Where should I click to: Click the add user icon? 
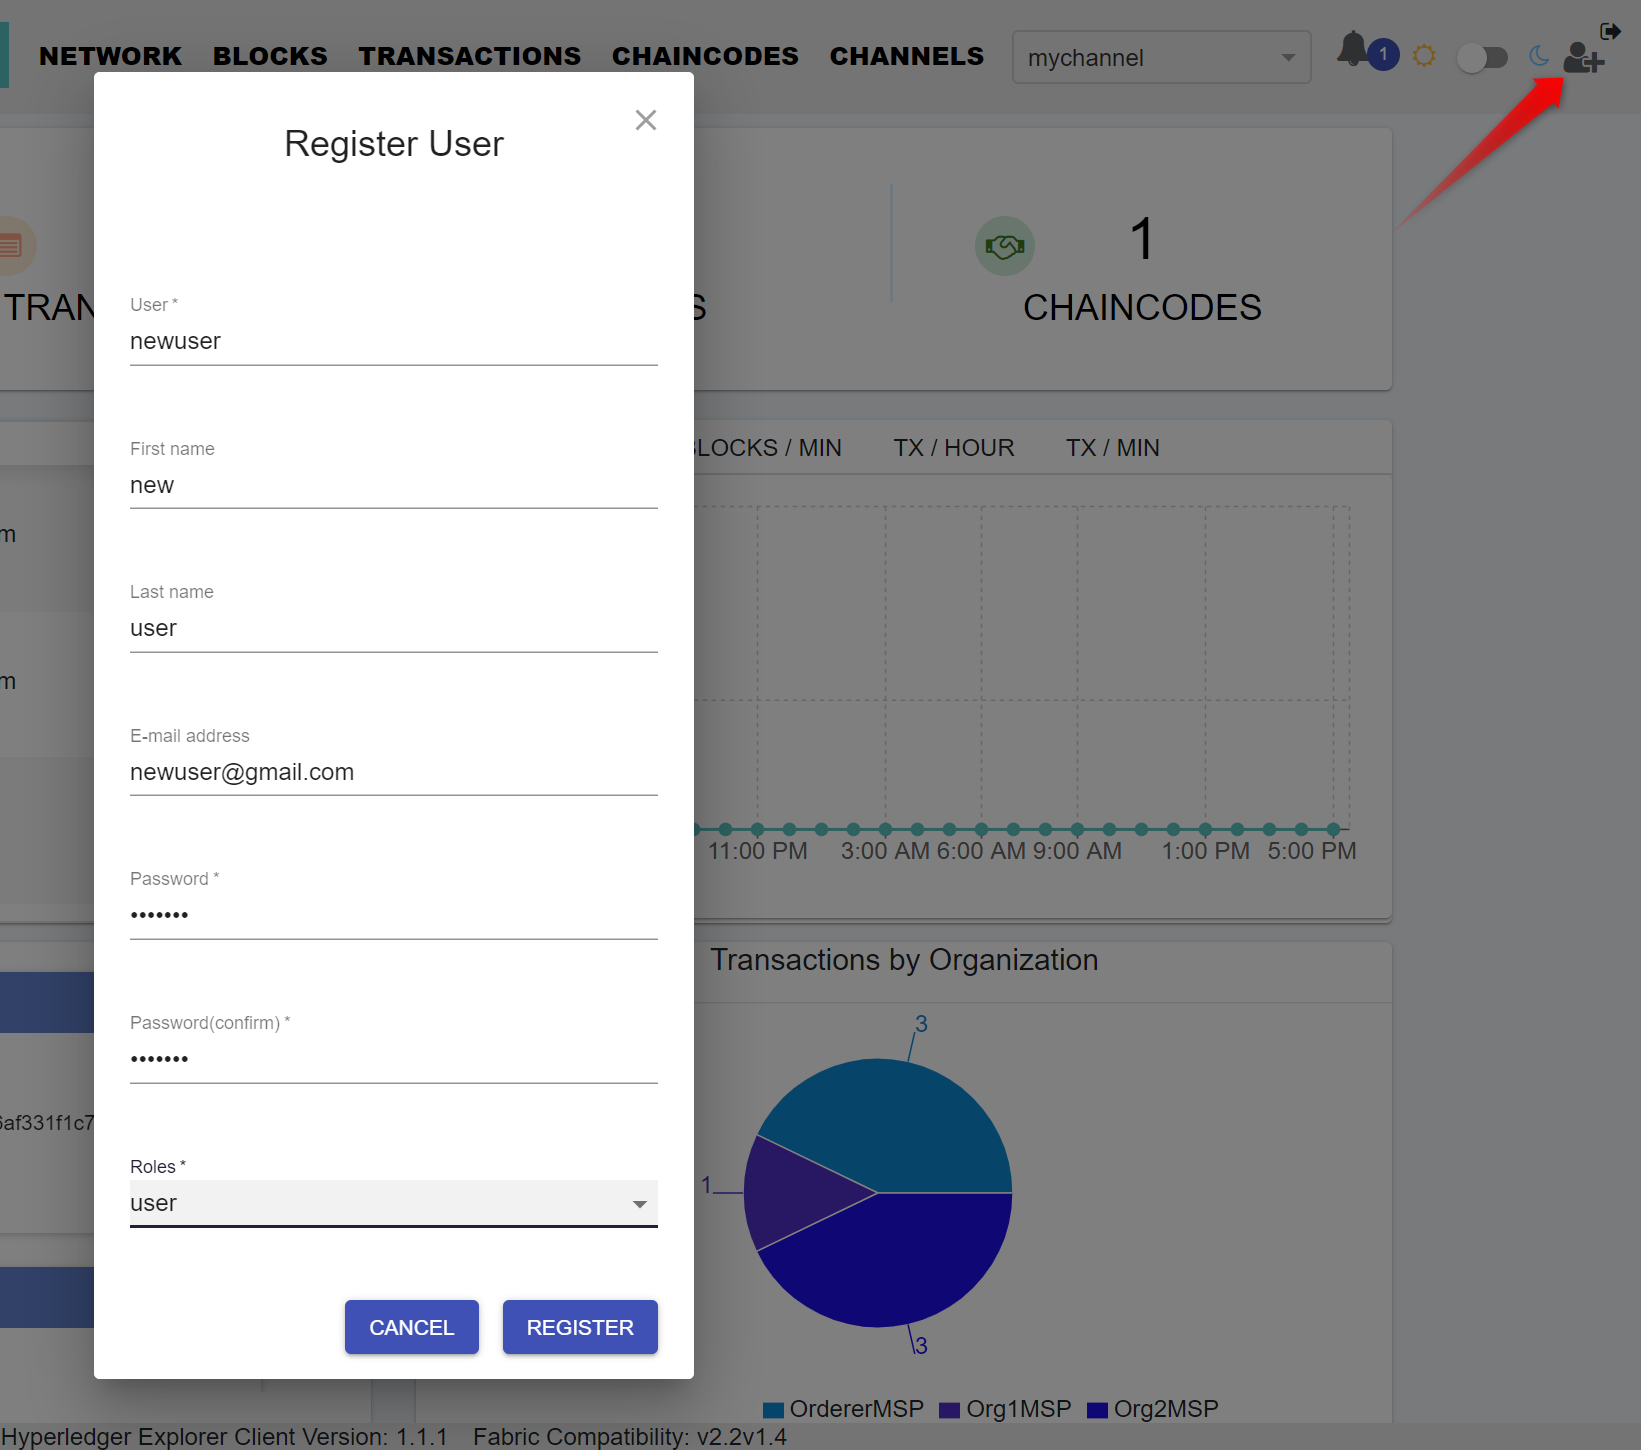coord(1584,58)
